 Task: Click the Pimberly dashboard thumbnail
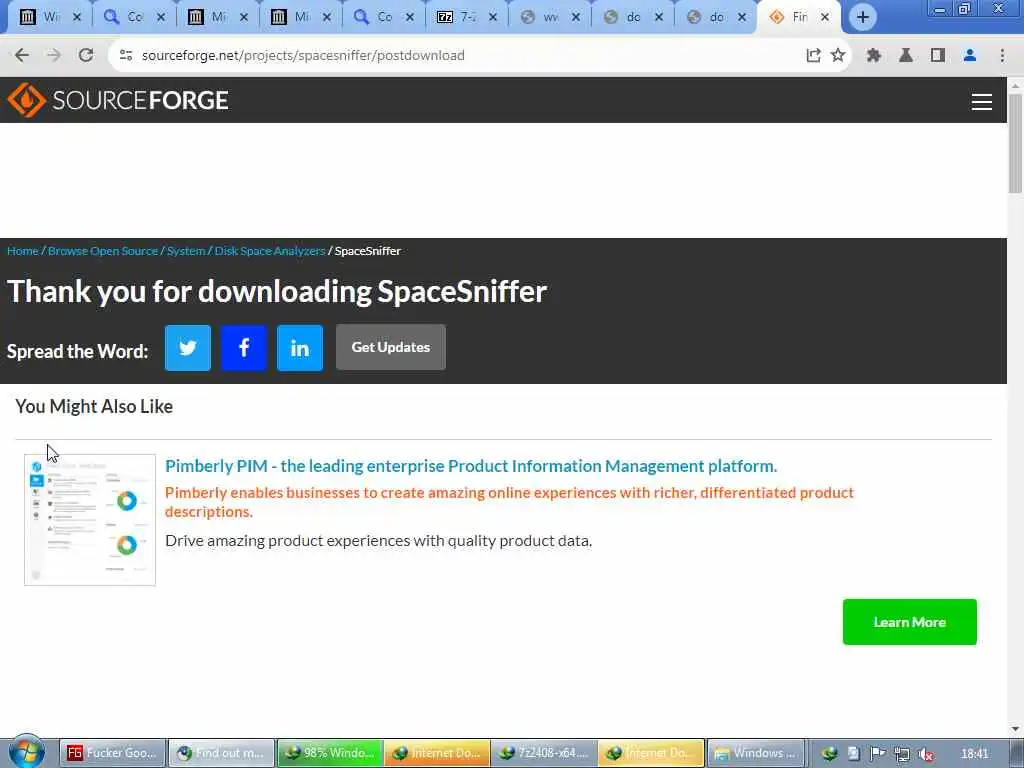tap(90, 520)
